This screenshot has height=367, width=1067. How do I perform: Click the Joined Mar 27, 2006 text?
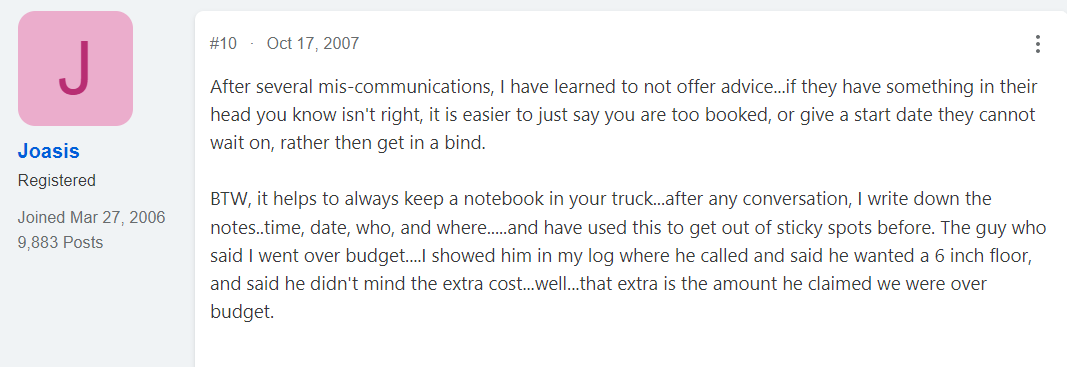pos(91,218)
